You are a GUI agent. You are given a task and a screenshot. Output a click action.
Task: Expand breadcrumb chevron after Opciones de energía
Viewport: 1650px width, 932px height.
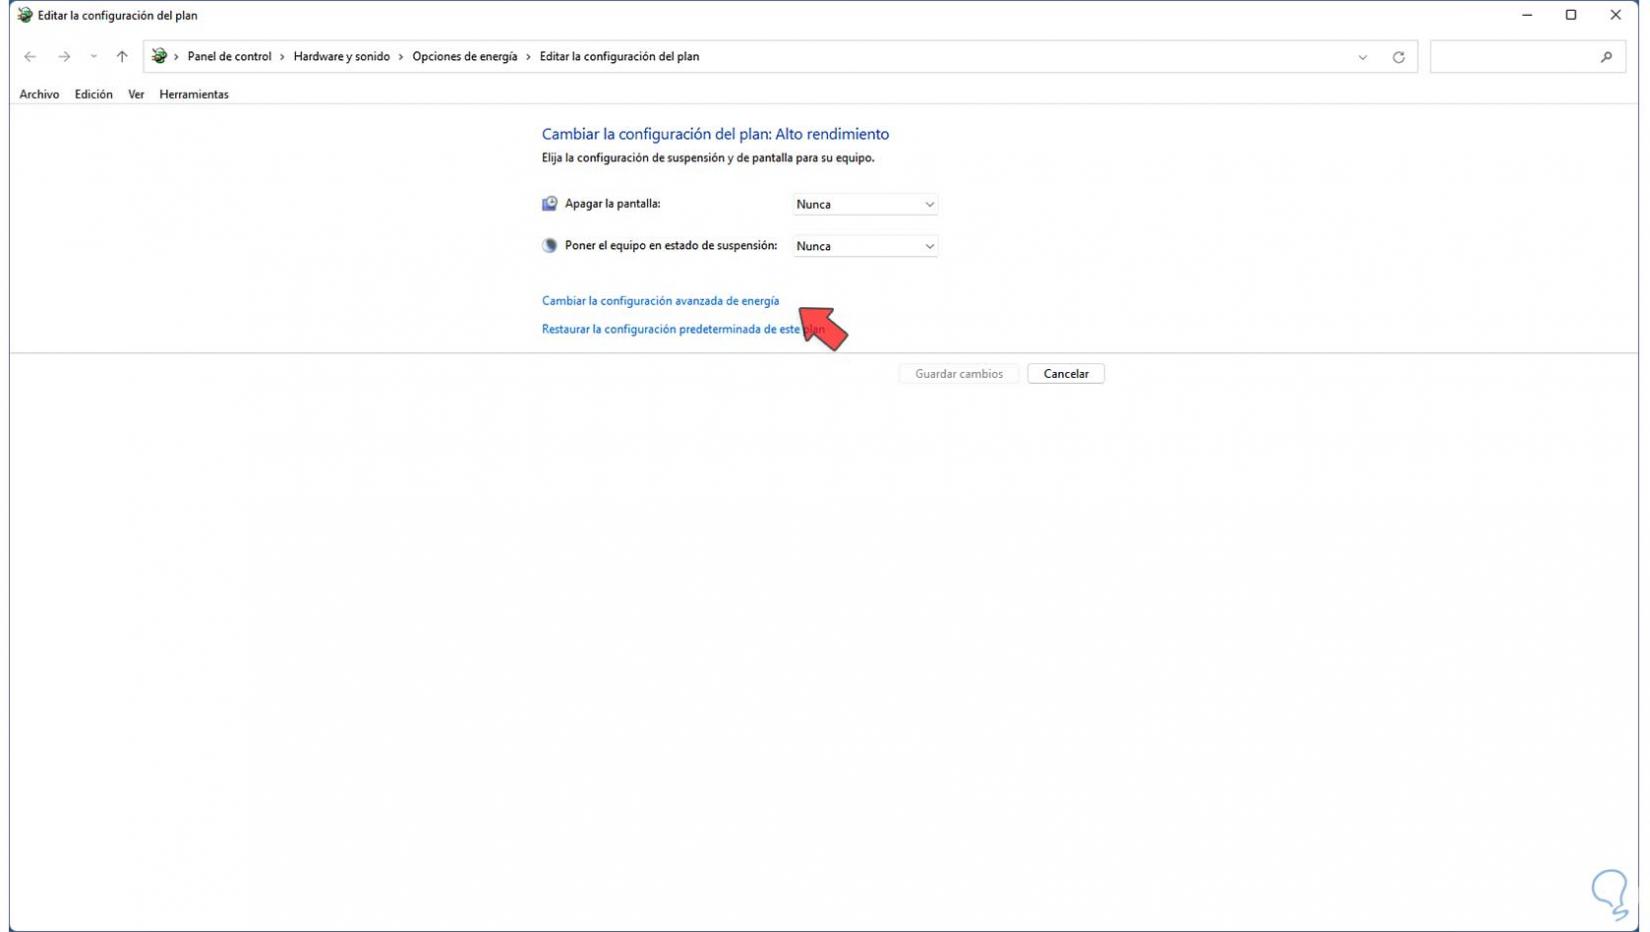tap(528, 57)
